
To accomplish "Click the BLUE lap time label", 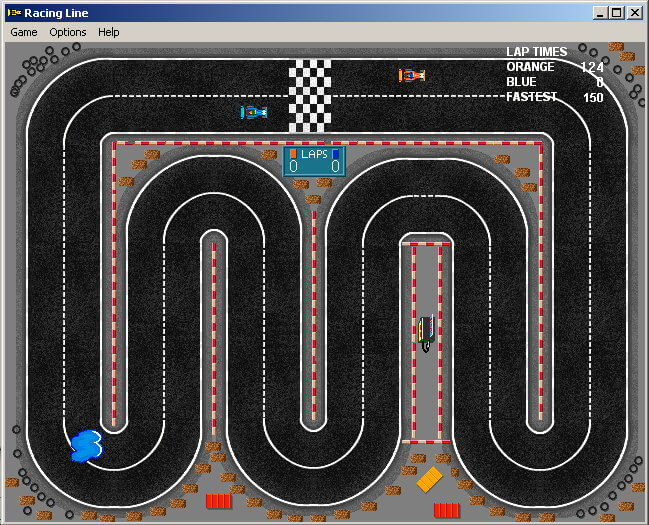I will tap(521, 82).
